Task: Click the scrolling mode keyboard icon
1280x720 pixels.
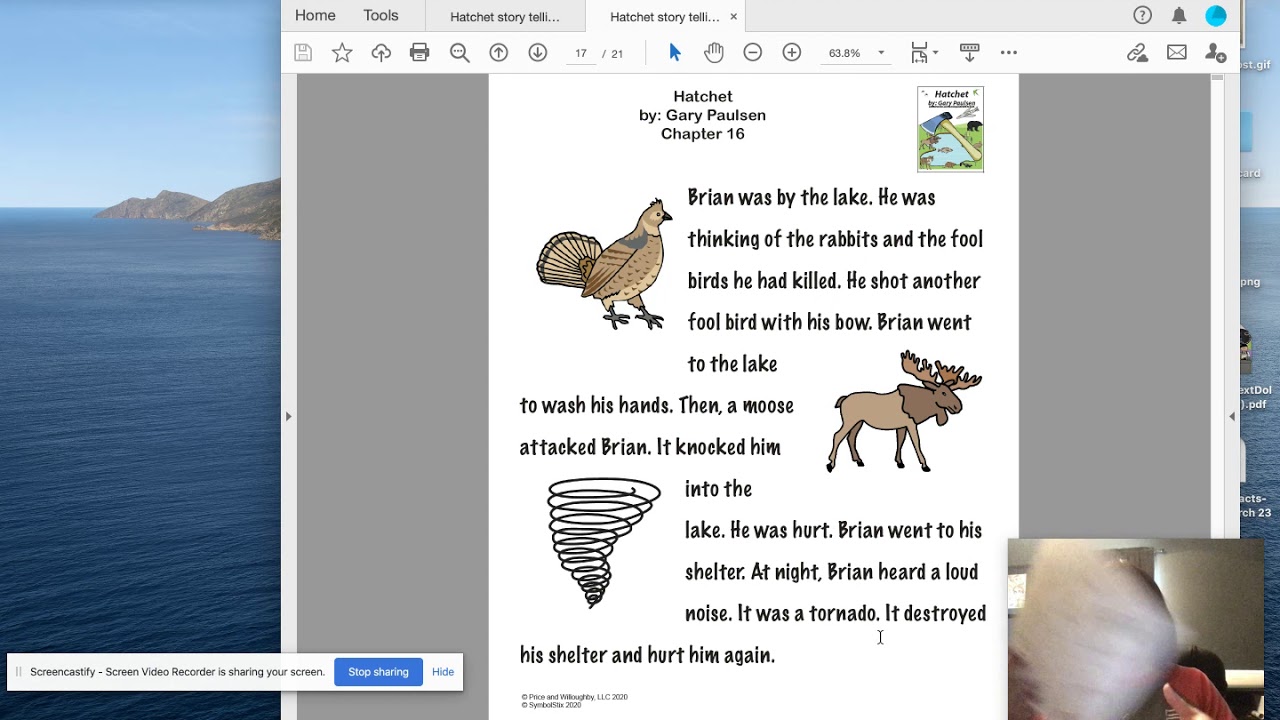Action: [969, 53]
